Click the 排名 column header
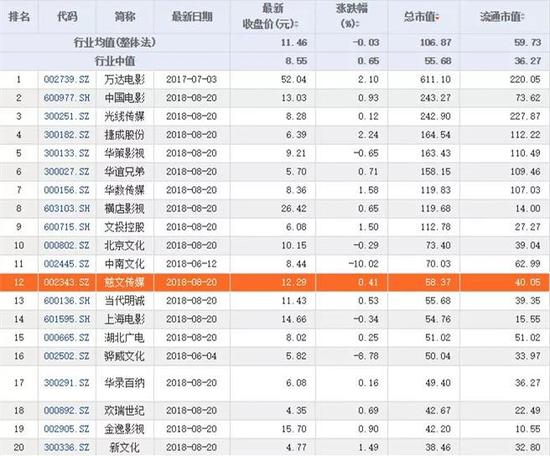Screen dimensions: 550x456 (19, 16)
